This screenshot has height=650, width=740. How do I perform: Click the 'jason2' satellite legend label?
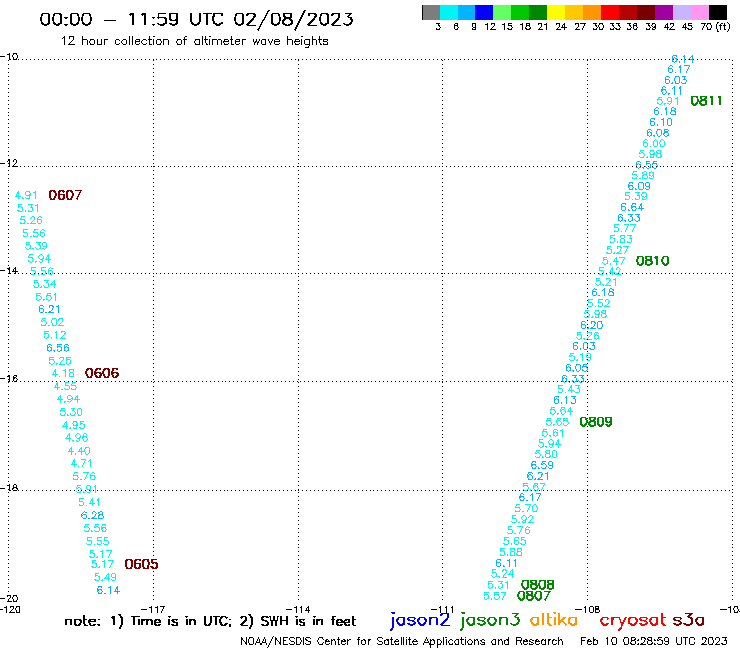click(420, 620)
